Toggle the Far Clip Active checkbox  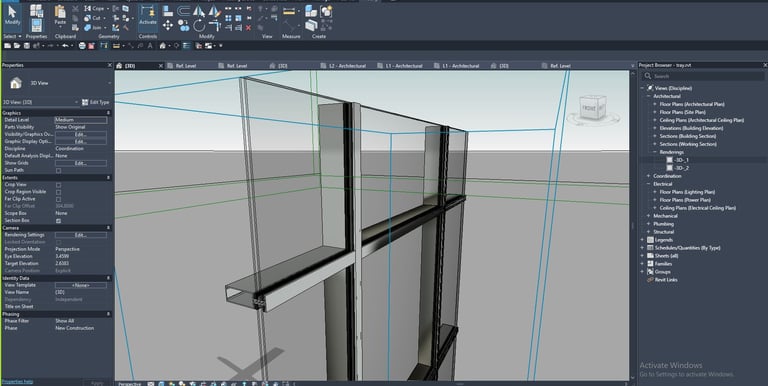point(58,199)
